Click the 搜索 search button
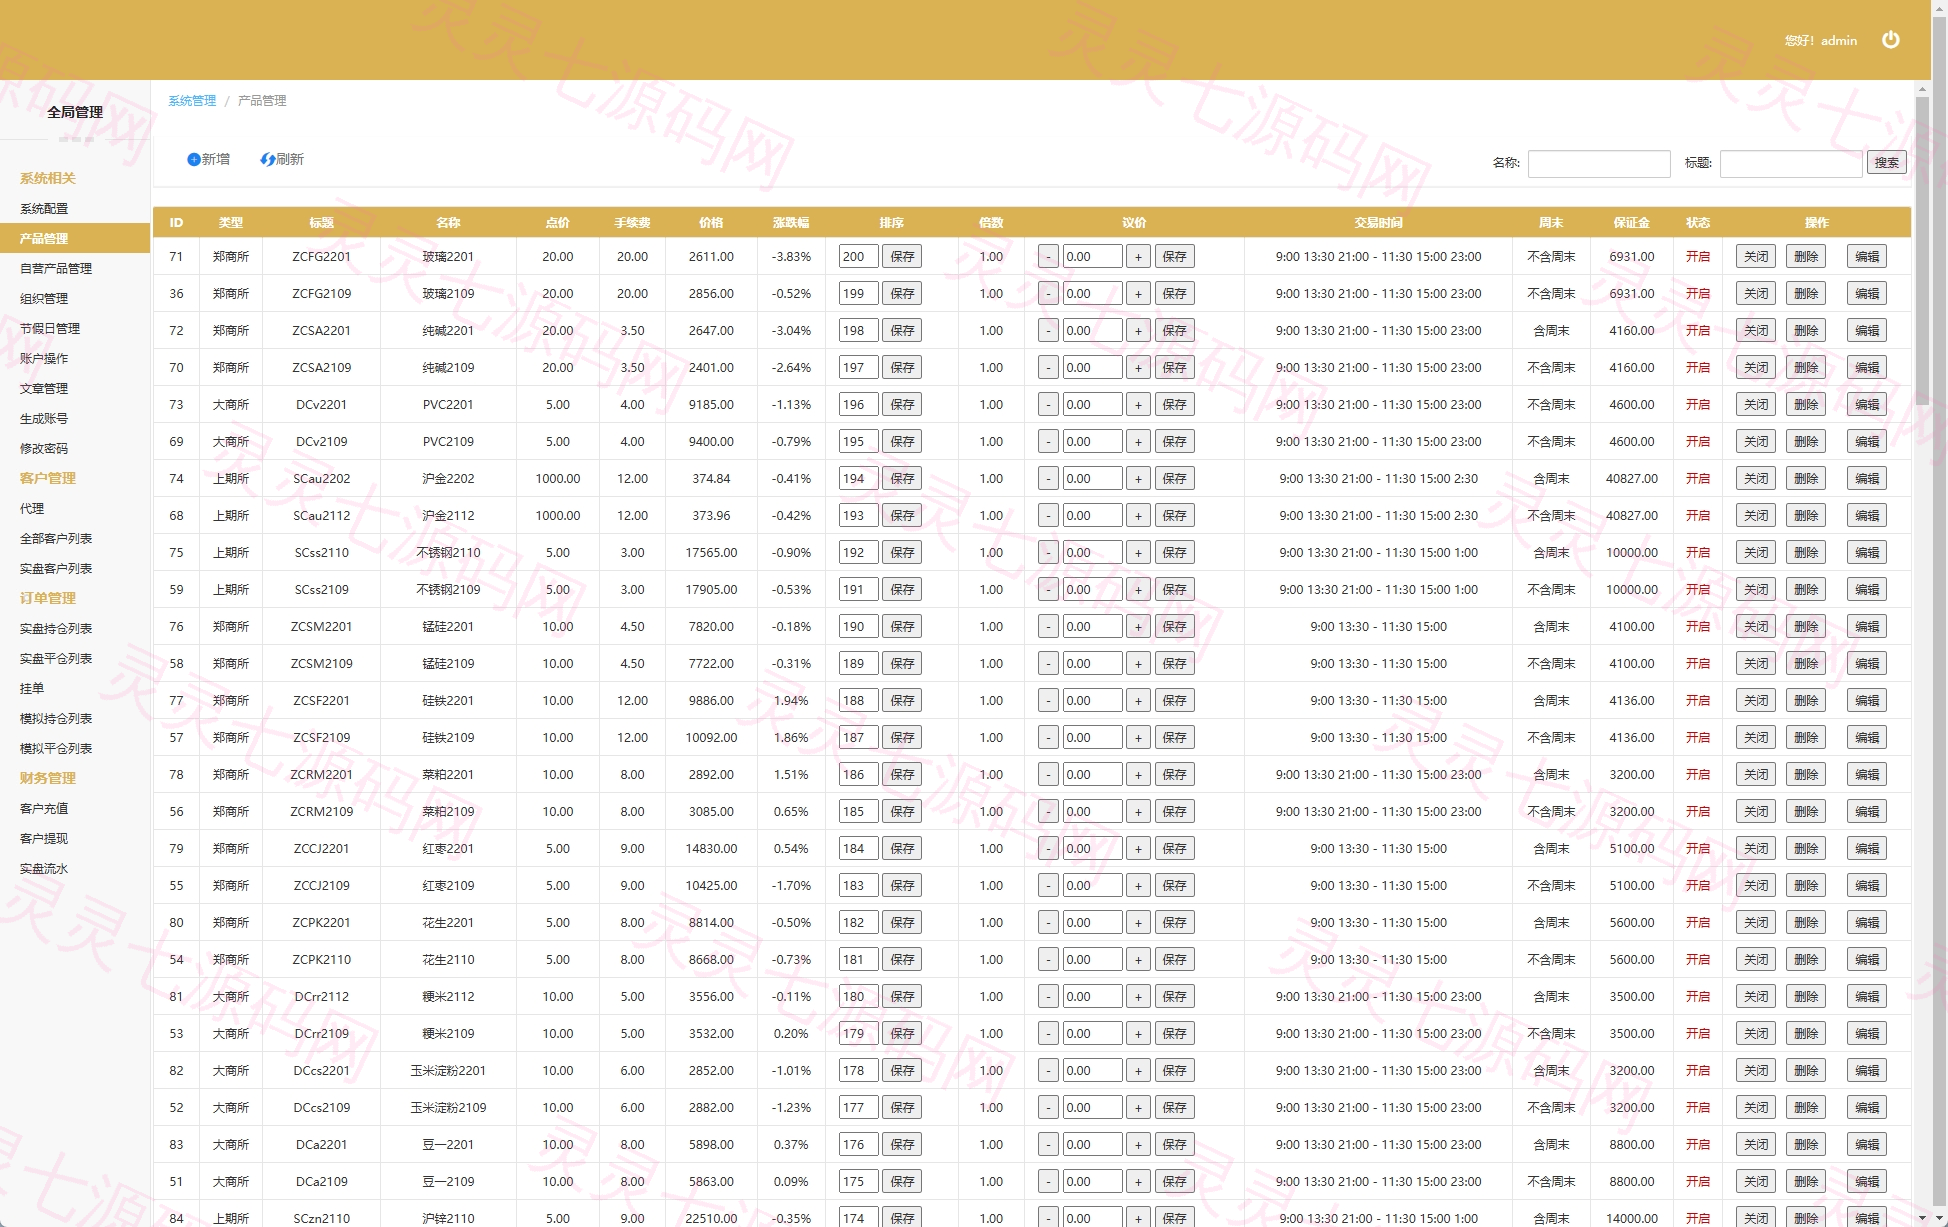 click(1886, 163)
